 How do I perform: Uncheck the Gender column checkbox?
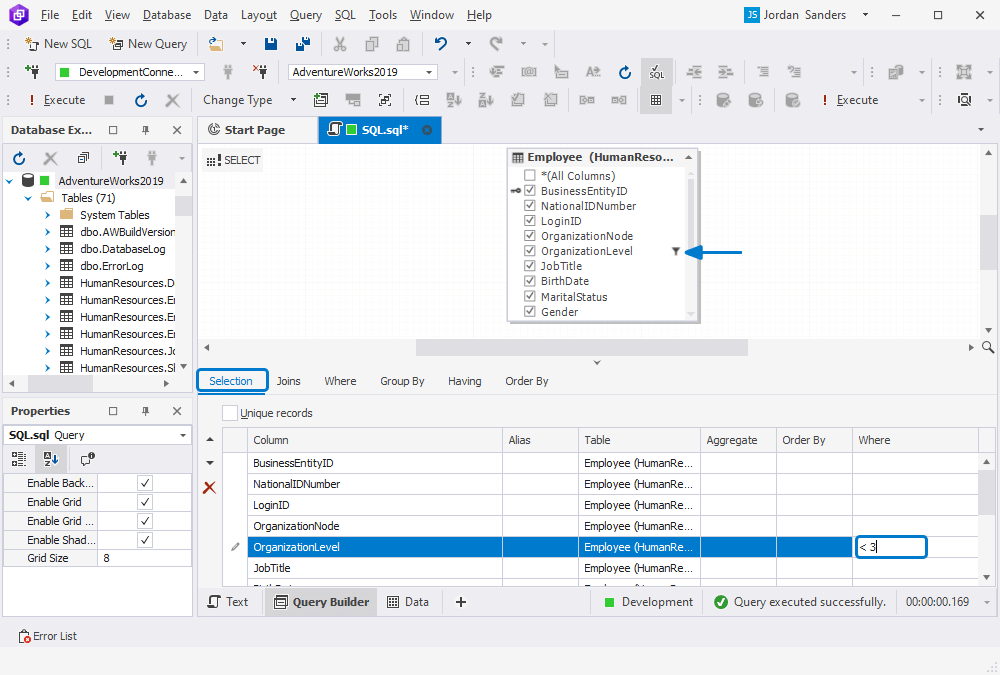click(530, 311)
